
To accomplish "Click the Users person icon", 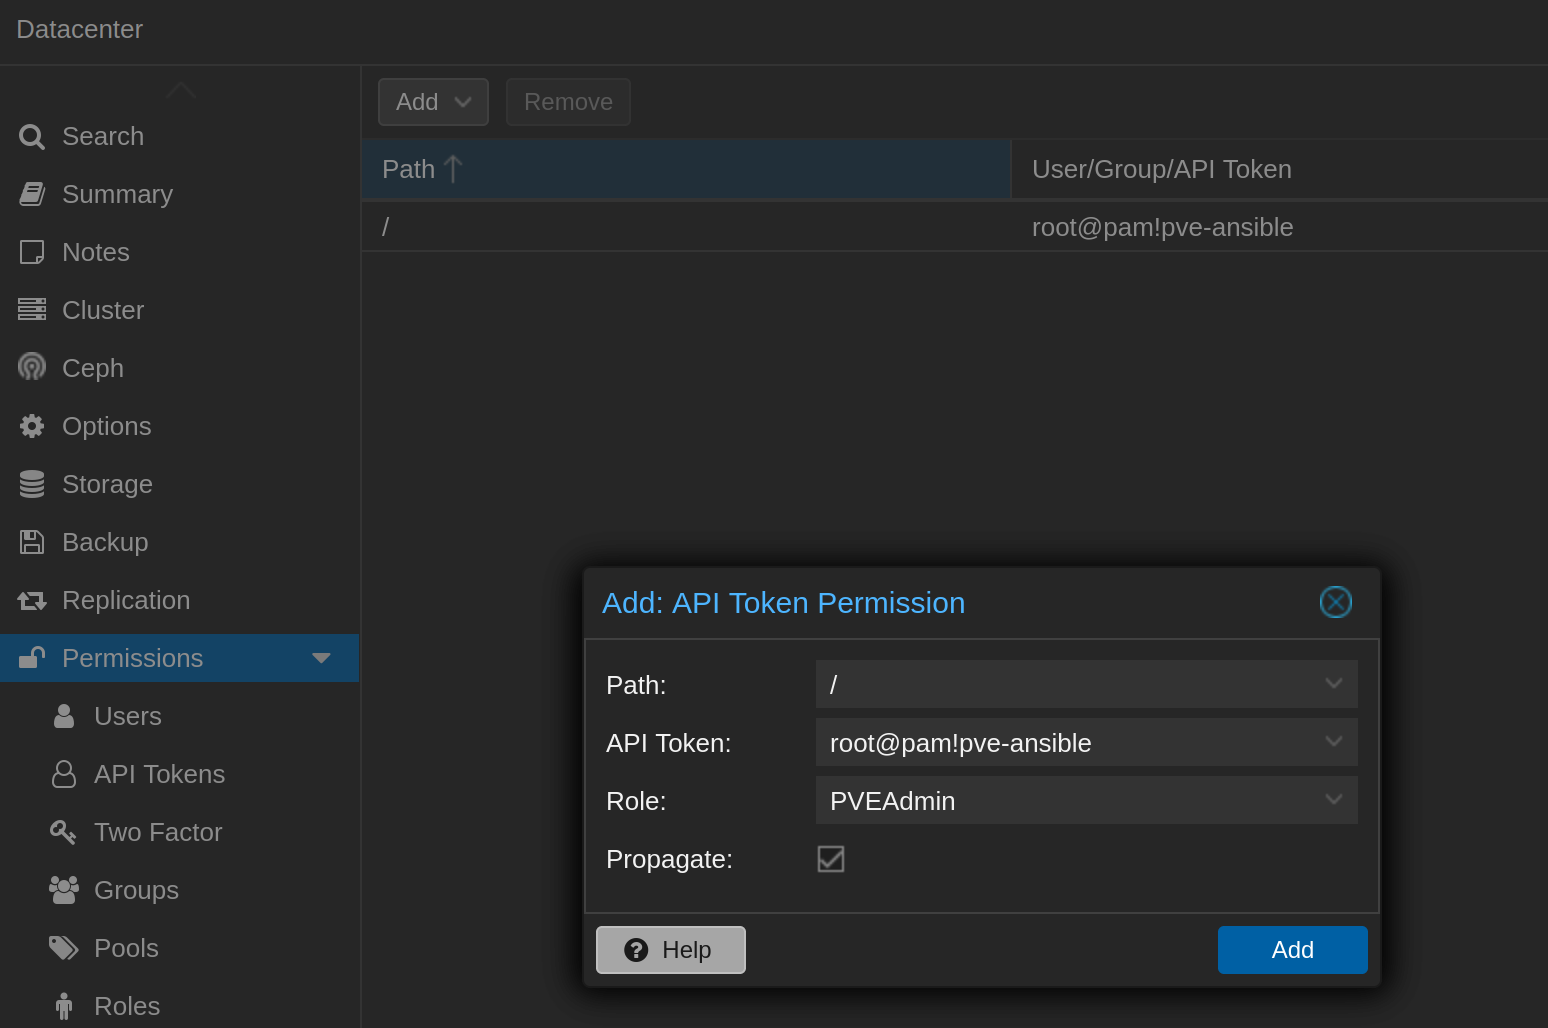I will [64, 716].
